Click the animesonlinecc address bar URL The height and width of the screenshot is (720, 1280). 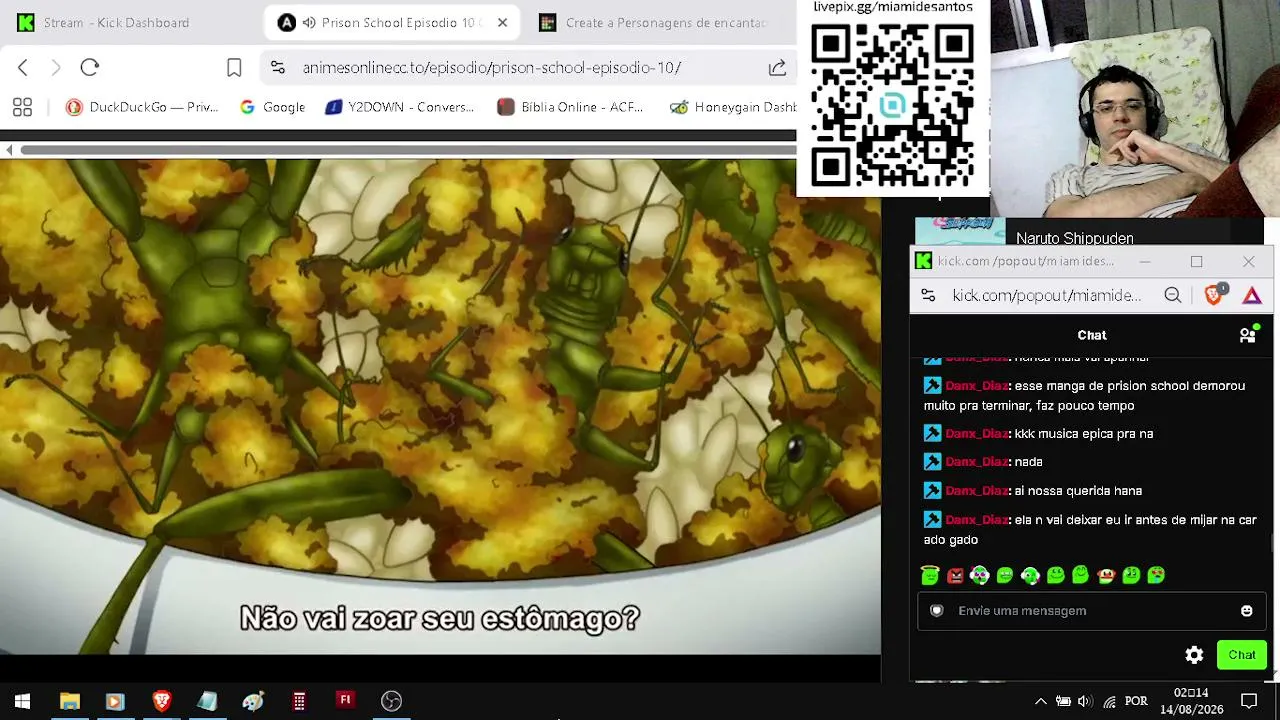[x=492, y=67]
